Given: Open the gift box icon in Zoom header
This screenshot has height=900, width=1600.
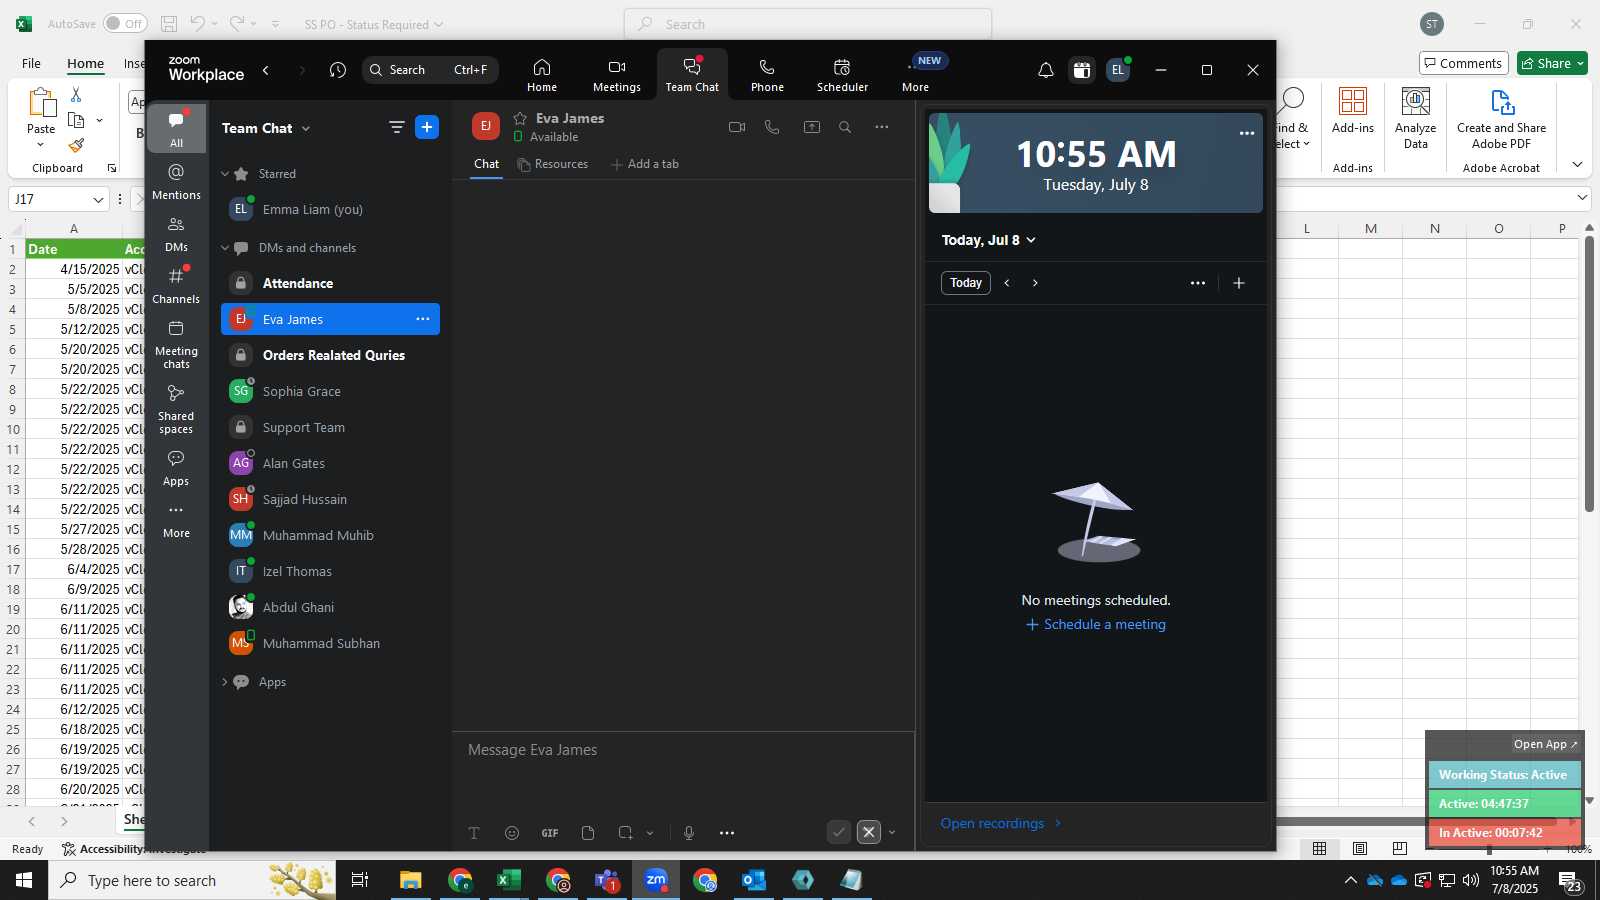Looking at the screenshot, I should click(1082, 70).
